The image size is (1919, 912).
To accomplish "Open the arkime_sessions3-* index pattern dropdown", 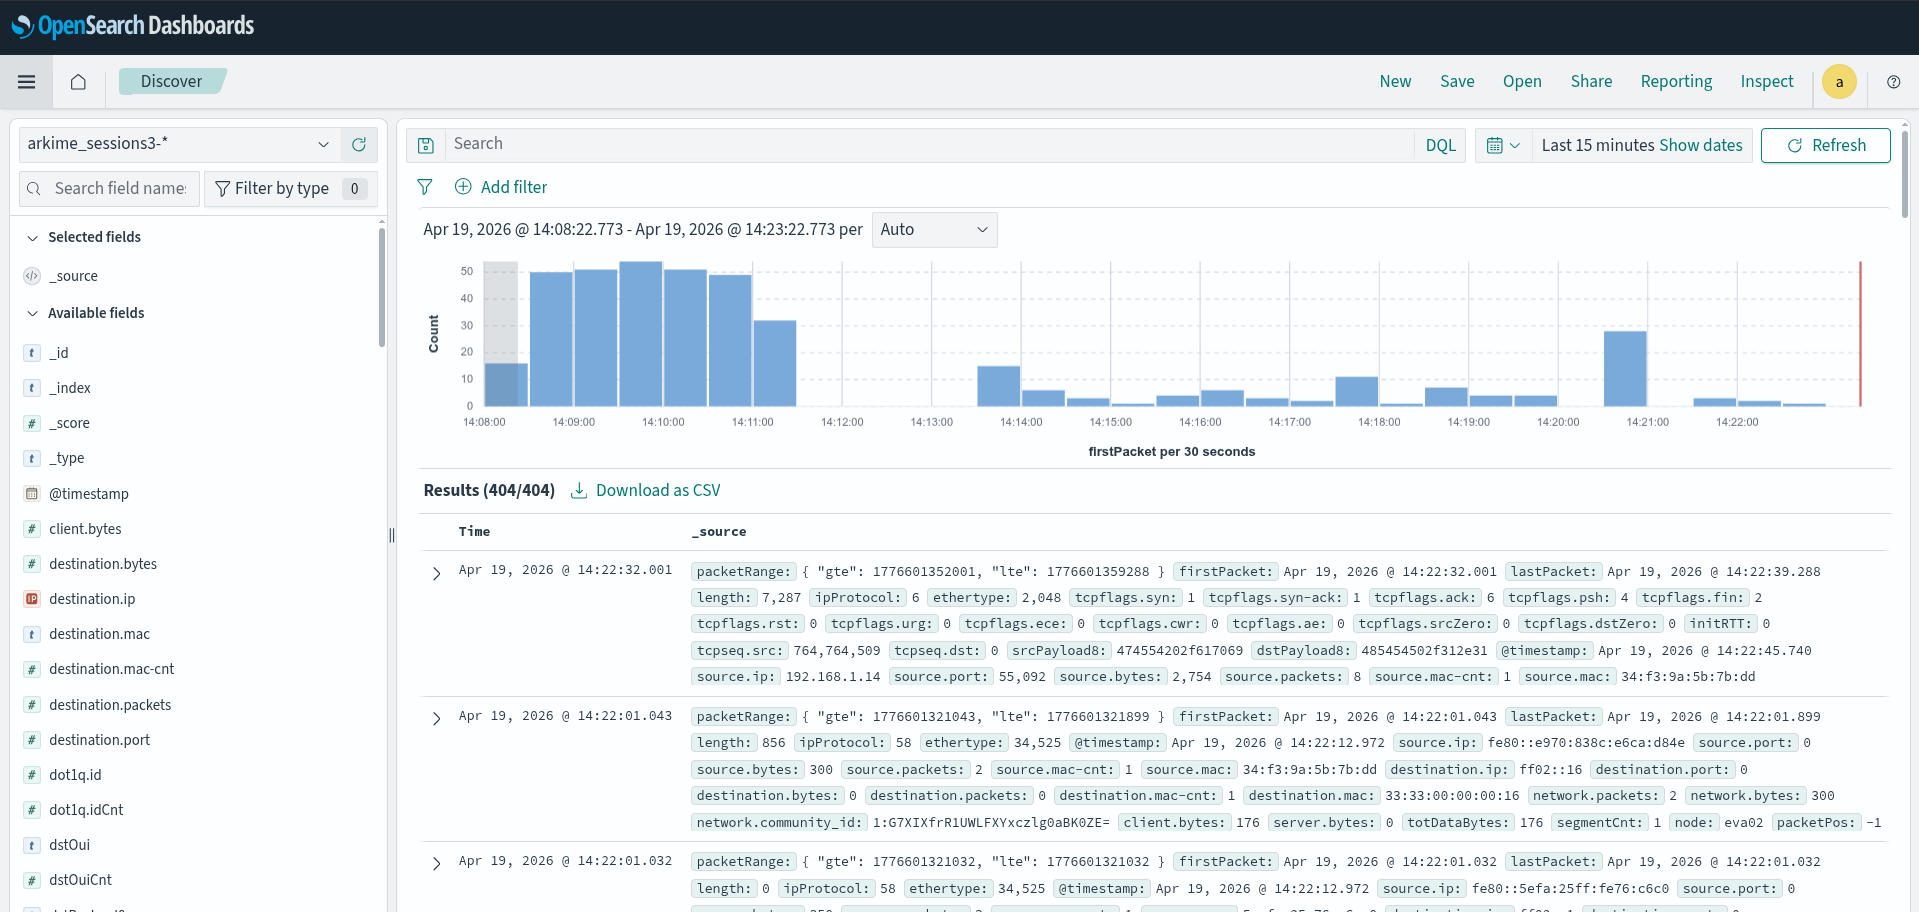I will 180,145.
